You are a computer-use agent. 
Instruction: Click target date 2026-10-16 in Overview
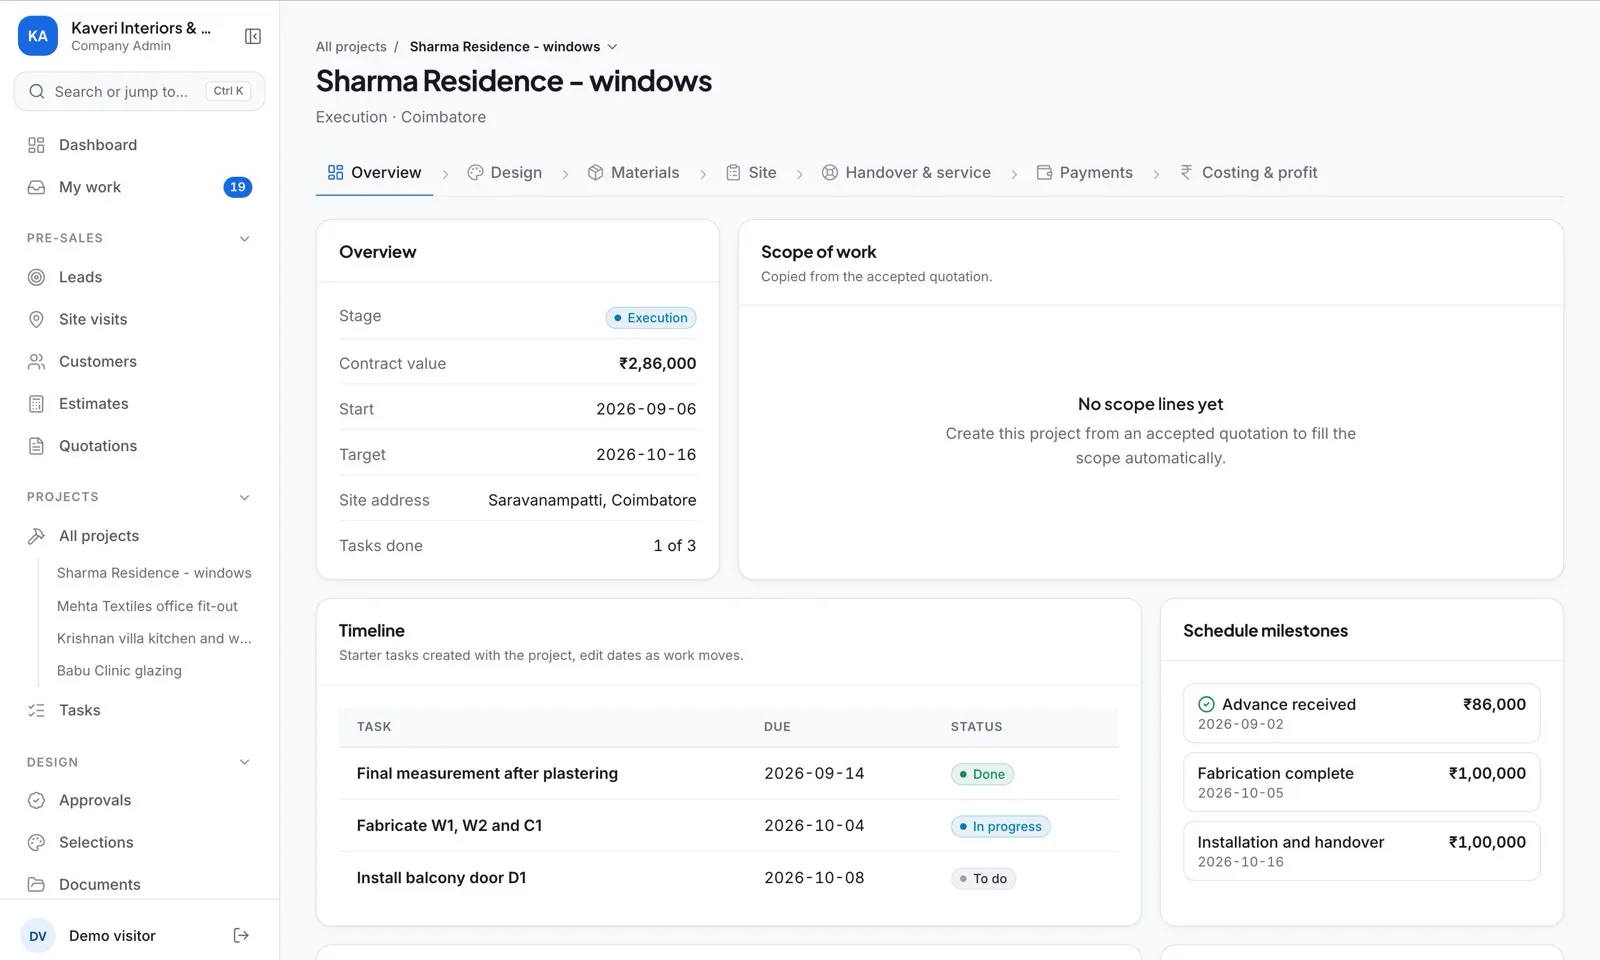[x=646, y=454]
